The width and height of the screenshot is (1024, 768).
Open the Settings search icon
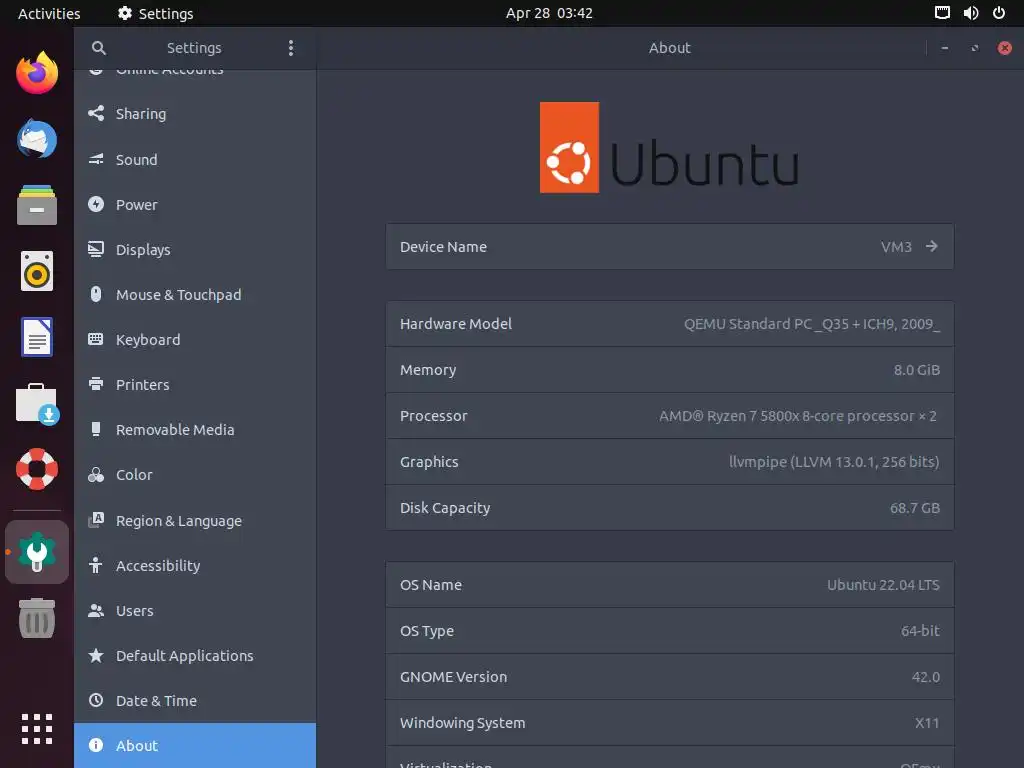coord(99,48)
